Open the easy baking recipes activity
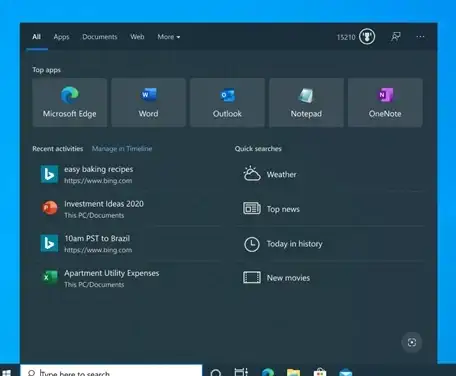Viewport: 456px width, 376px height. click(x=127, y=174)
